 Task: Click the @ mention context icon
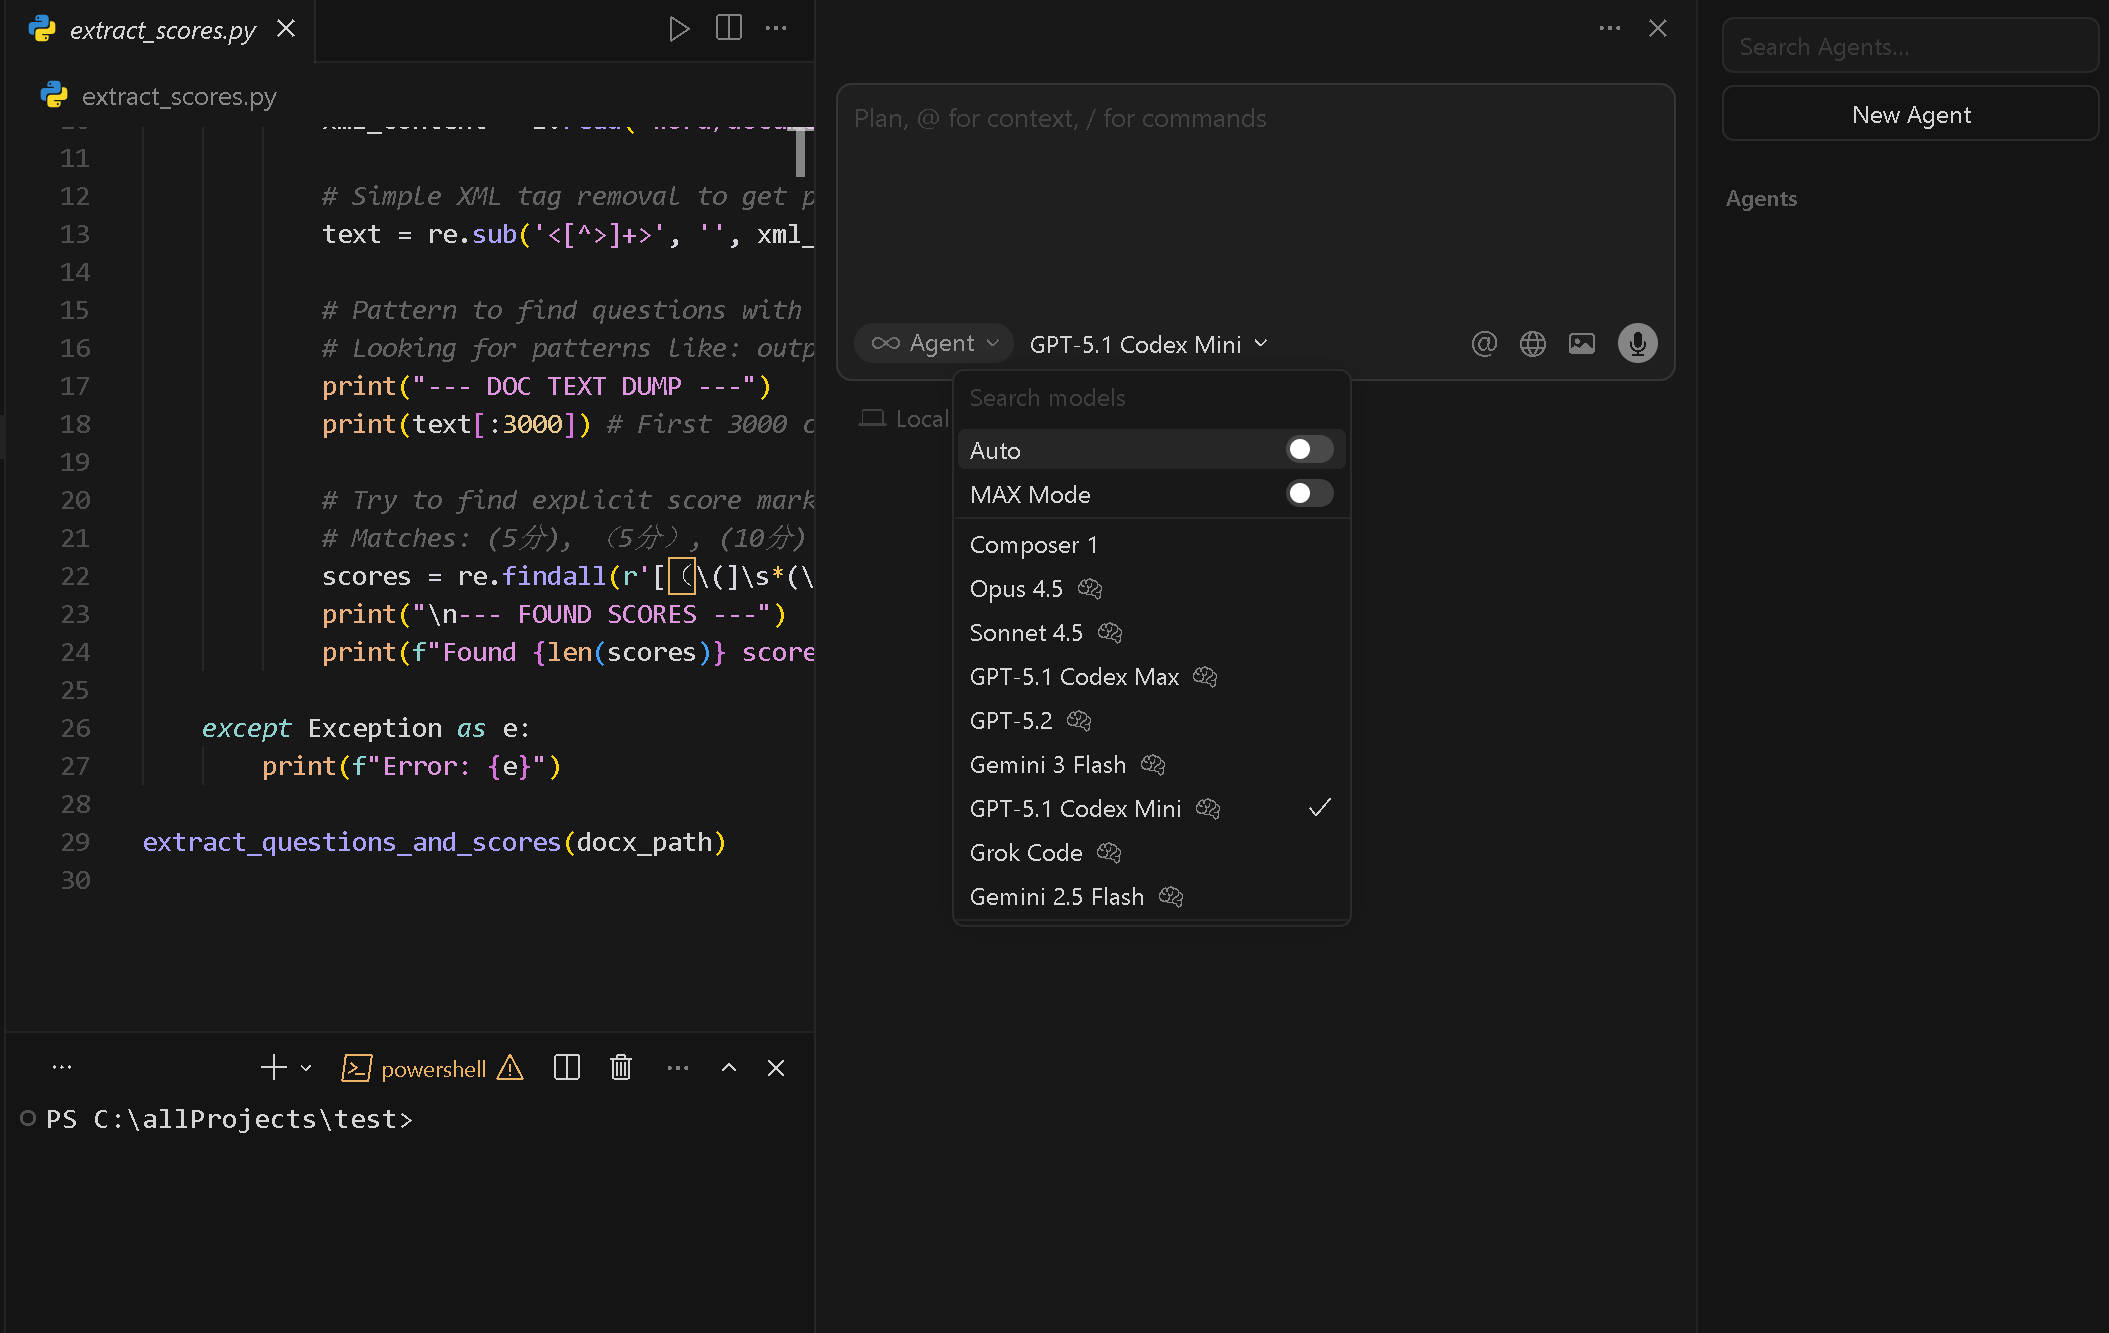(1484, 344)
